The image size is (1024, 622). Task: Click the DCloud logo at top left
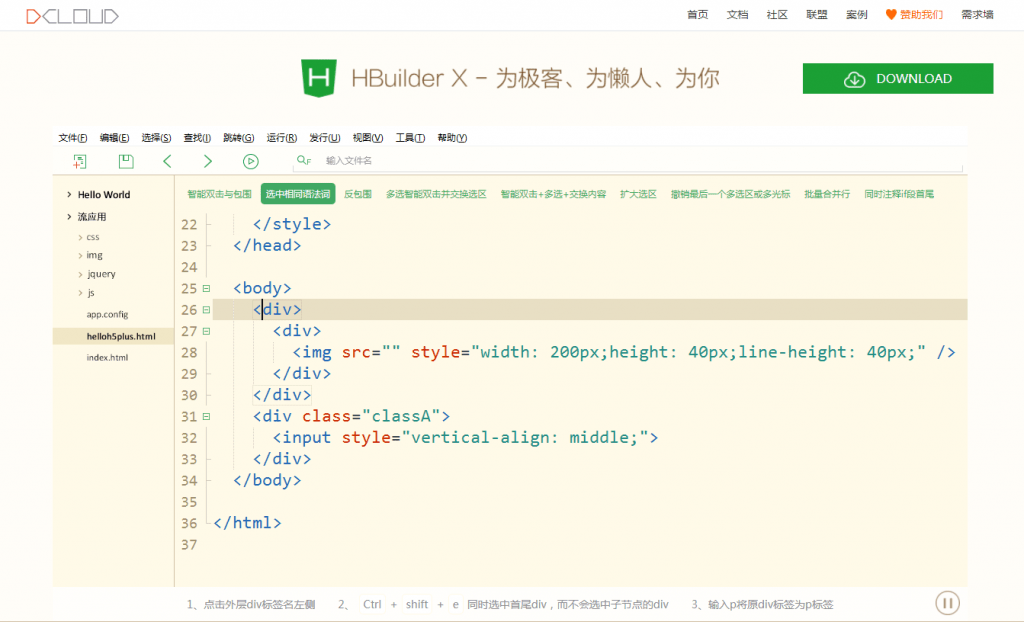pos(72,15)
